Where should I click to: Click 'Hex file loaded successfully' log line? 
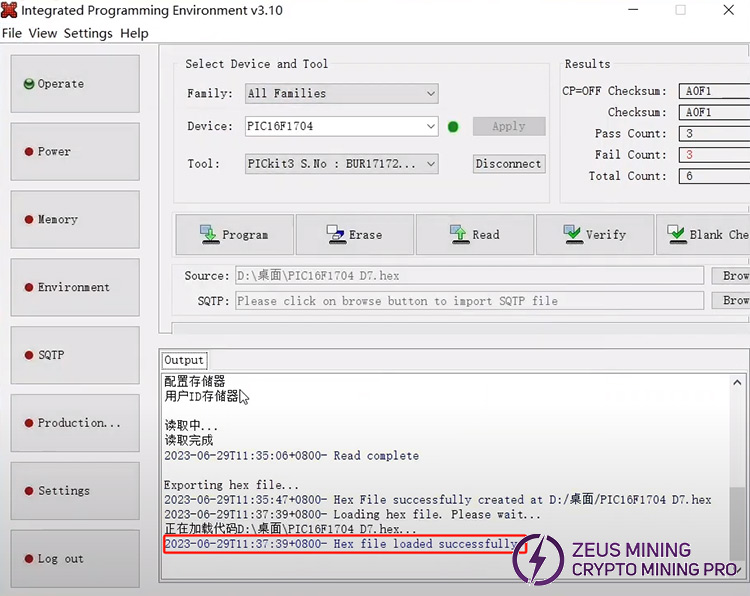pyautogui.click(x=342, y=544)
